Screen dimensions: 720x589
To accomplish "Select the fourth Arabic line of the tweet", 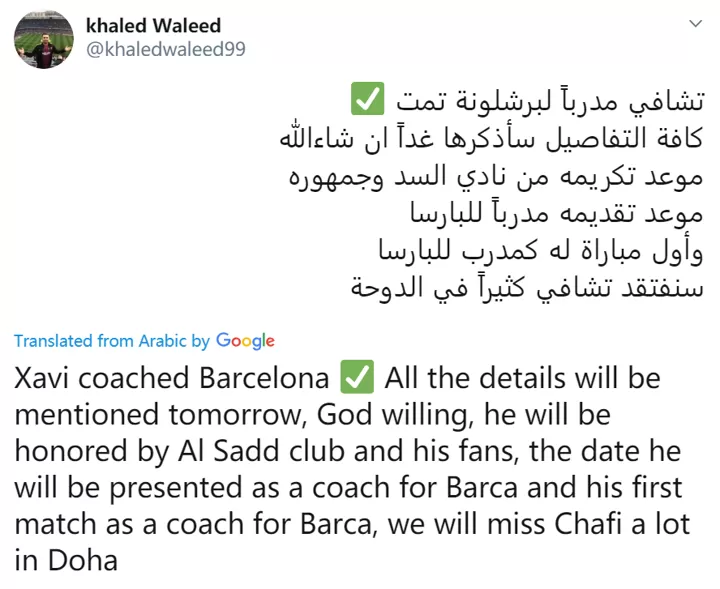I will (557, 213).
